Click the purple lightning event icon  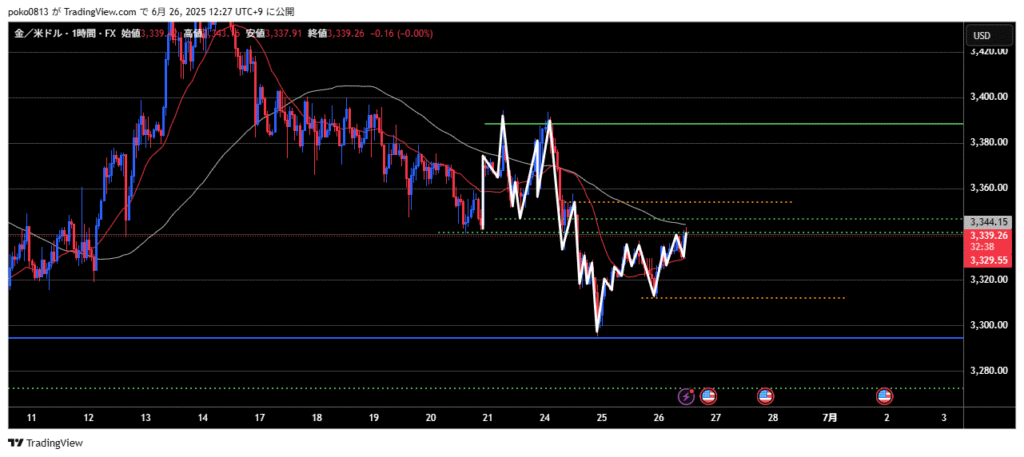(686, 396)
